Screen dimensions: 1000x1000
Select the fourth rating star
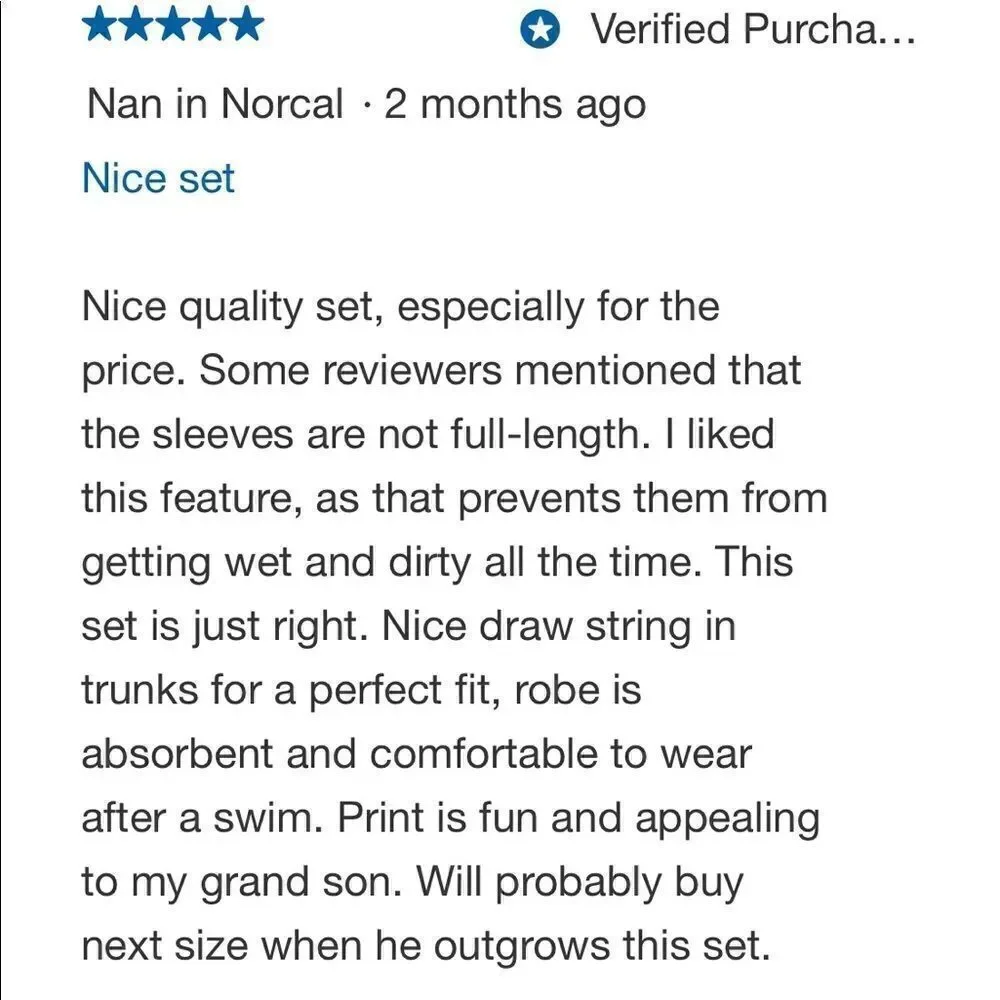pyautogui.click(x=209, y=26)
